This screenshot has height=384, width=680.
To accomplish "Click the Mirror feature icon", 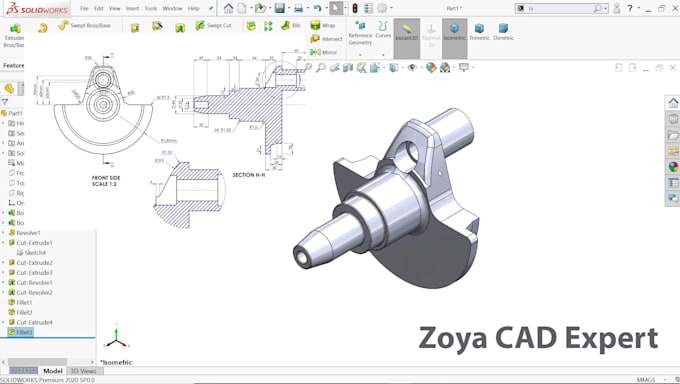I will tap(324, 52).
